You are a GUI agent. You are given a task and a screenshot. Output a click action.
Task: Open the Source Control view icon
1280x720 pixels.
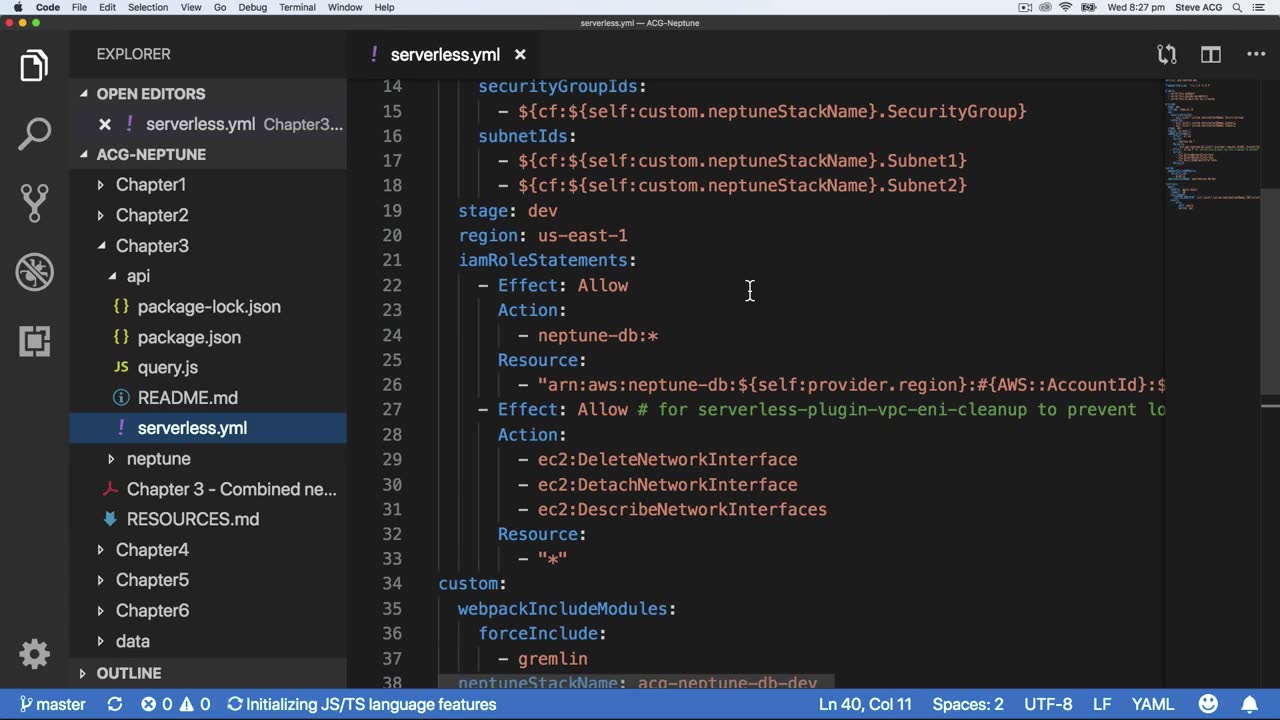click(x=34, y=203)
